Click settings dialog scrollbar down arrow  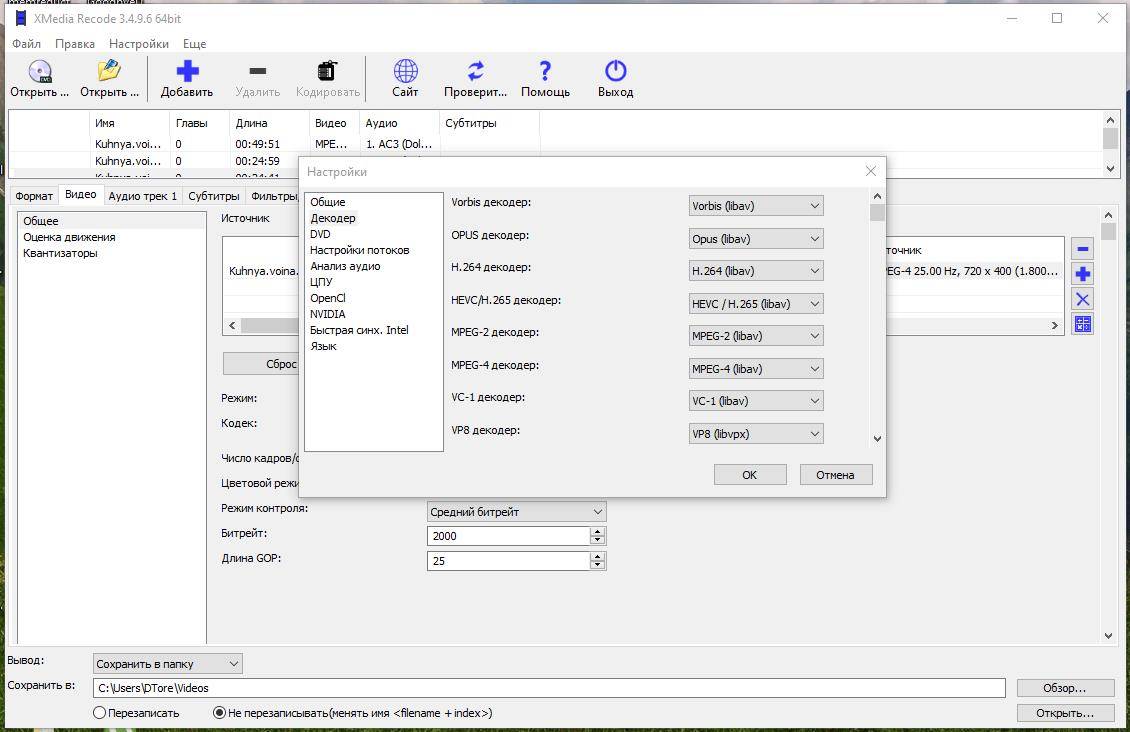pos(877,438)
